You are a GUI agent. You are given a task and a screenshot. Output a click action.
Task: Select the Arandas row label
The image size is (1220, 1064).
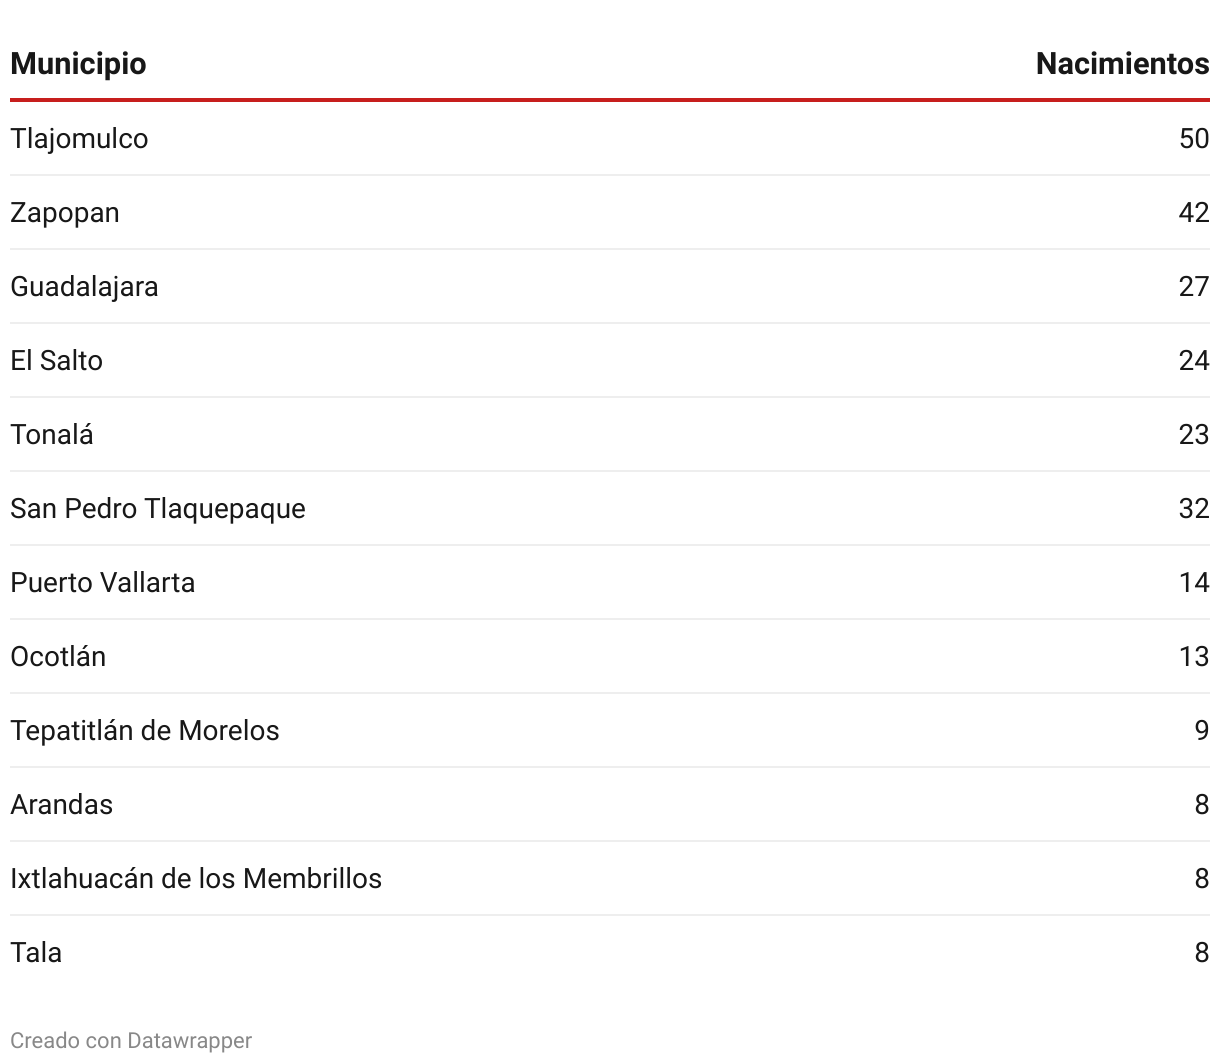[61, 804]
